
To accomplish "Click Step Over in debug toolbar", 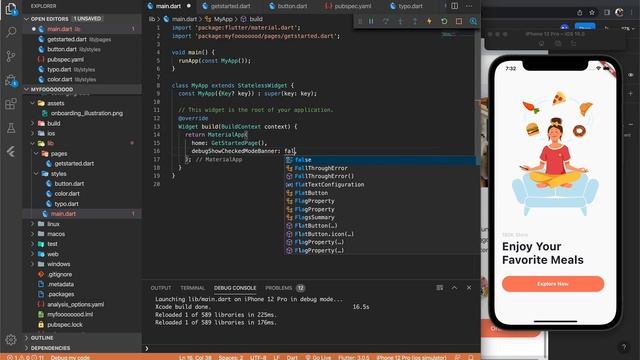I will [386, 21].
